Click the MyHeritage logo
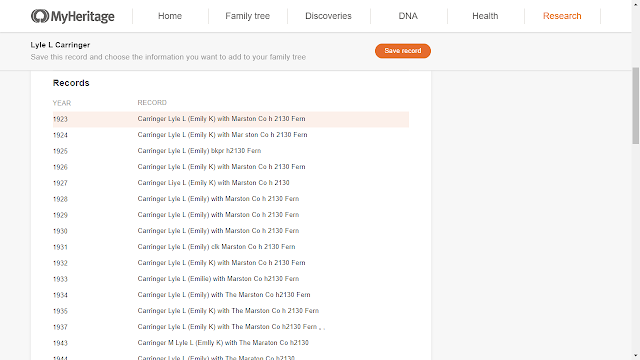 click(x=73, y=16)
